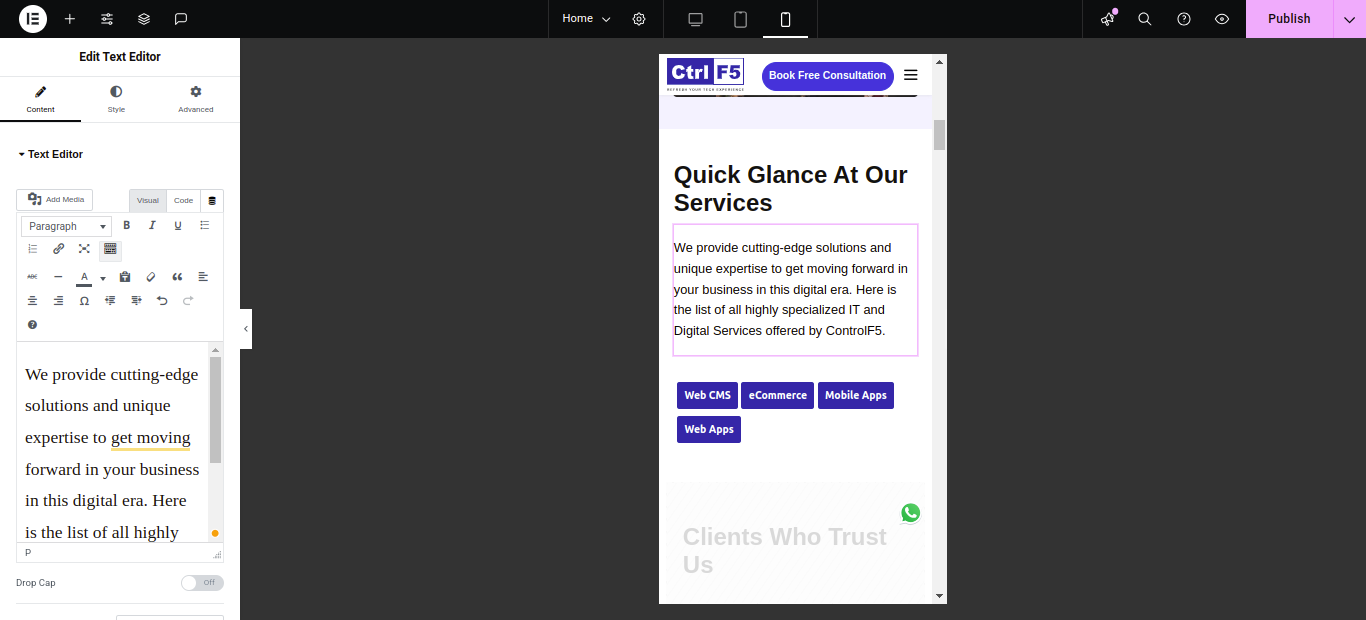Open the Elementor logo menu

pos(33,19)
